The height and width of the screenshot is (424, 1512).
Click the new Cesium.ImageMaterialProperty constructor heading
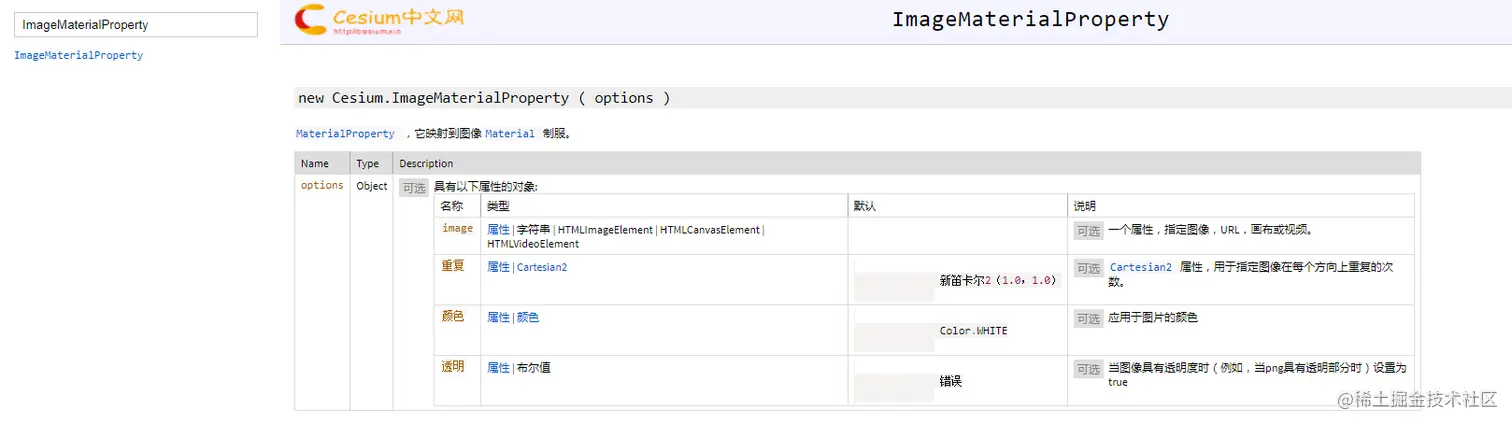point(484,98)
